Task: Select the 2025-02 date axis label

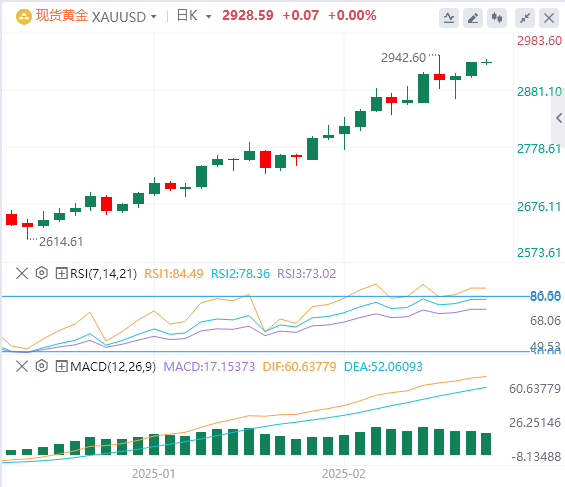Action: click(344, 473)
